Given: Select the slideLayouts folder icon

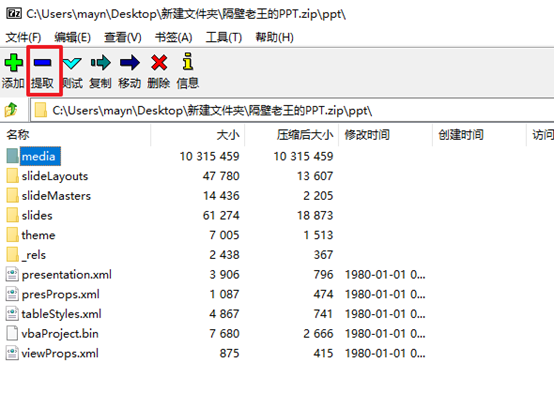Looking at the screenshot, I should pyautogui.click(x=12, y=176).
